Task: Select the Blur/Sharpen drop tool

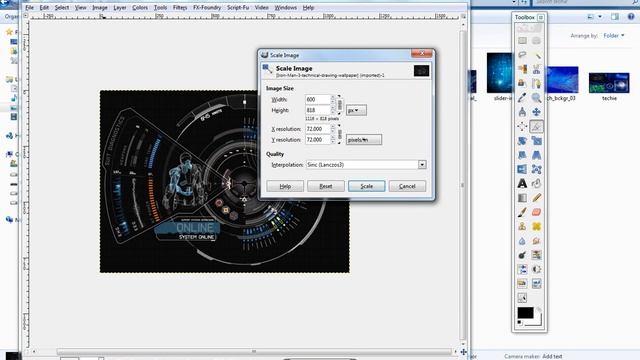Action: (x=522, y=241)
